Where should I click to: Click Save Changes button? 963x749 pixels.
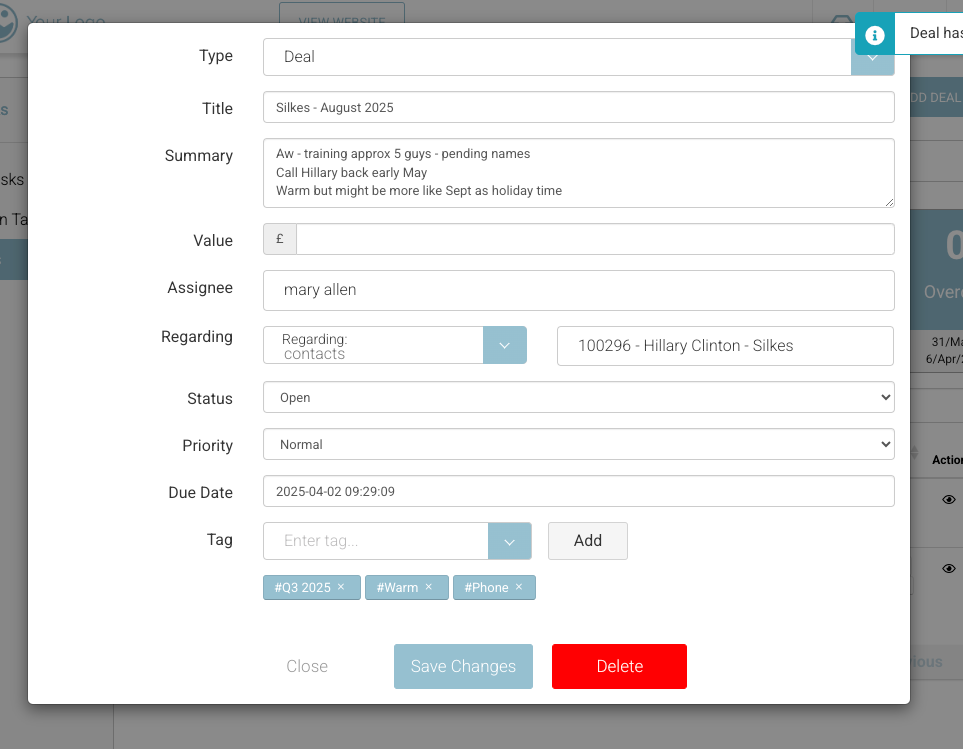[x=463, y=666]
